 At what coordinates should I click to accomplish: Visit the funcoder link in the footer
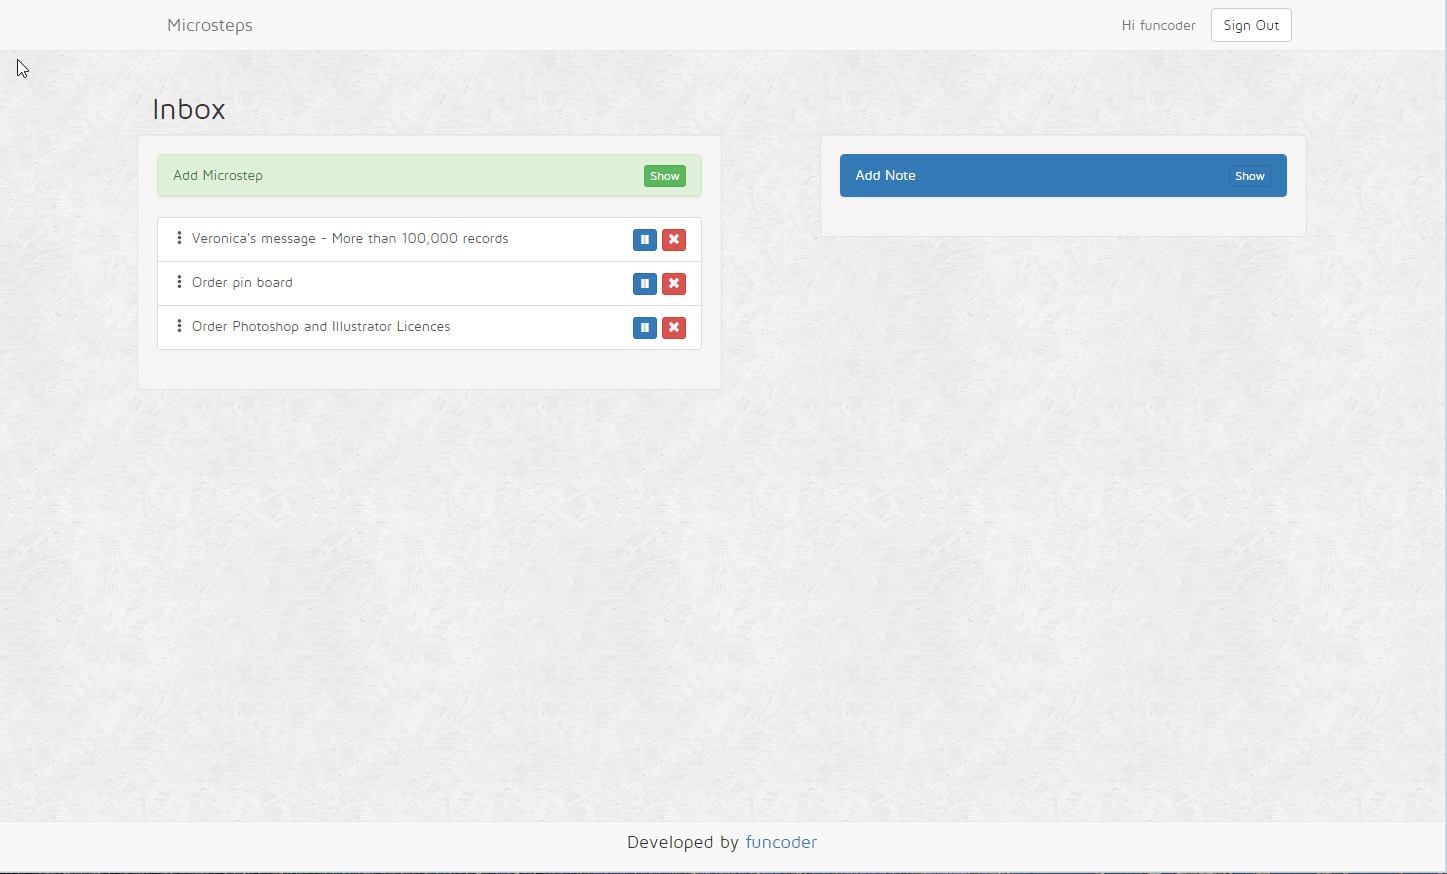click(x=781, y=842)
